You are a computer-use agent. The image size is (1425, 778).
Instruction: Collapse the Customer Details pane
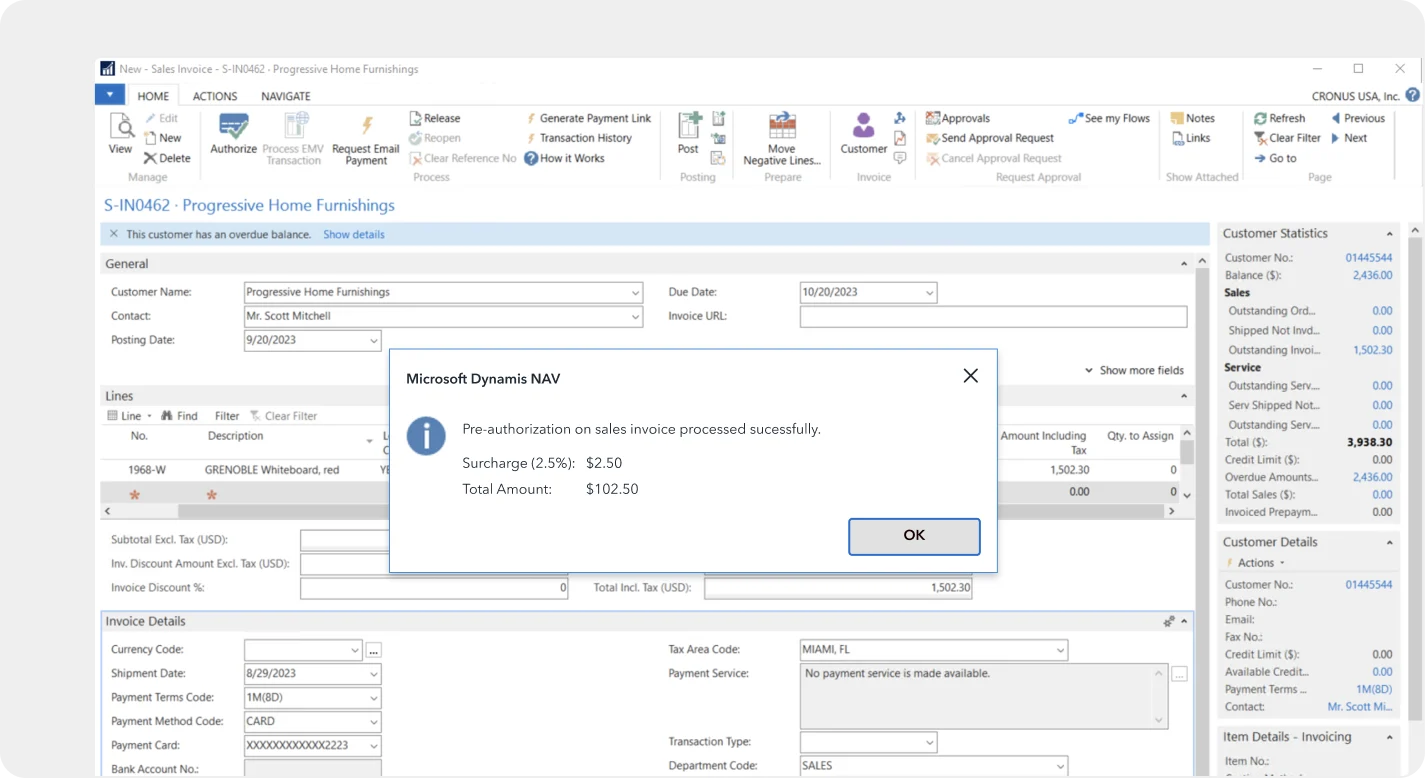point(1390,542)
